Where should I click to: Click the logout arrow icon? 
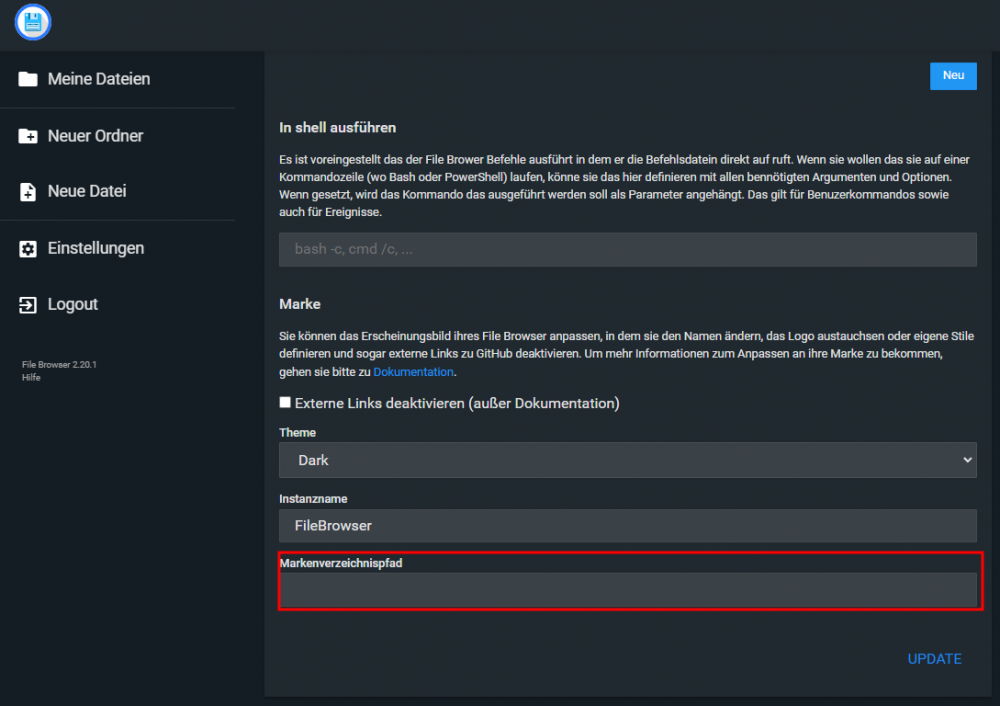coord(27,305)
